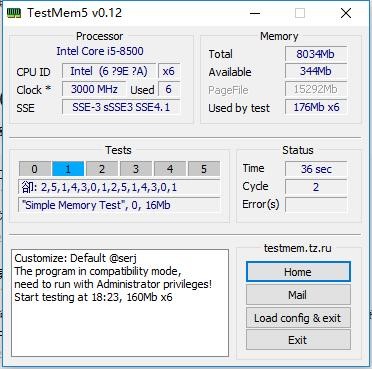This screenshot has width=372, height=369.
Task: Click the Mail button
Action: (298, 295)
